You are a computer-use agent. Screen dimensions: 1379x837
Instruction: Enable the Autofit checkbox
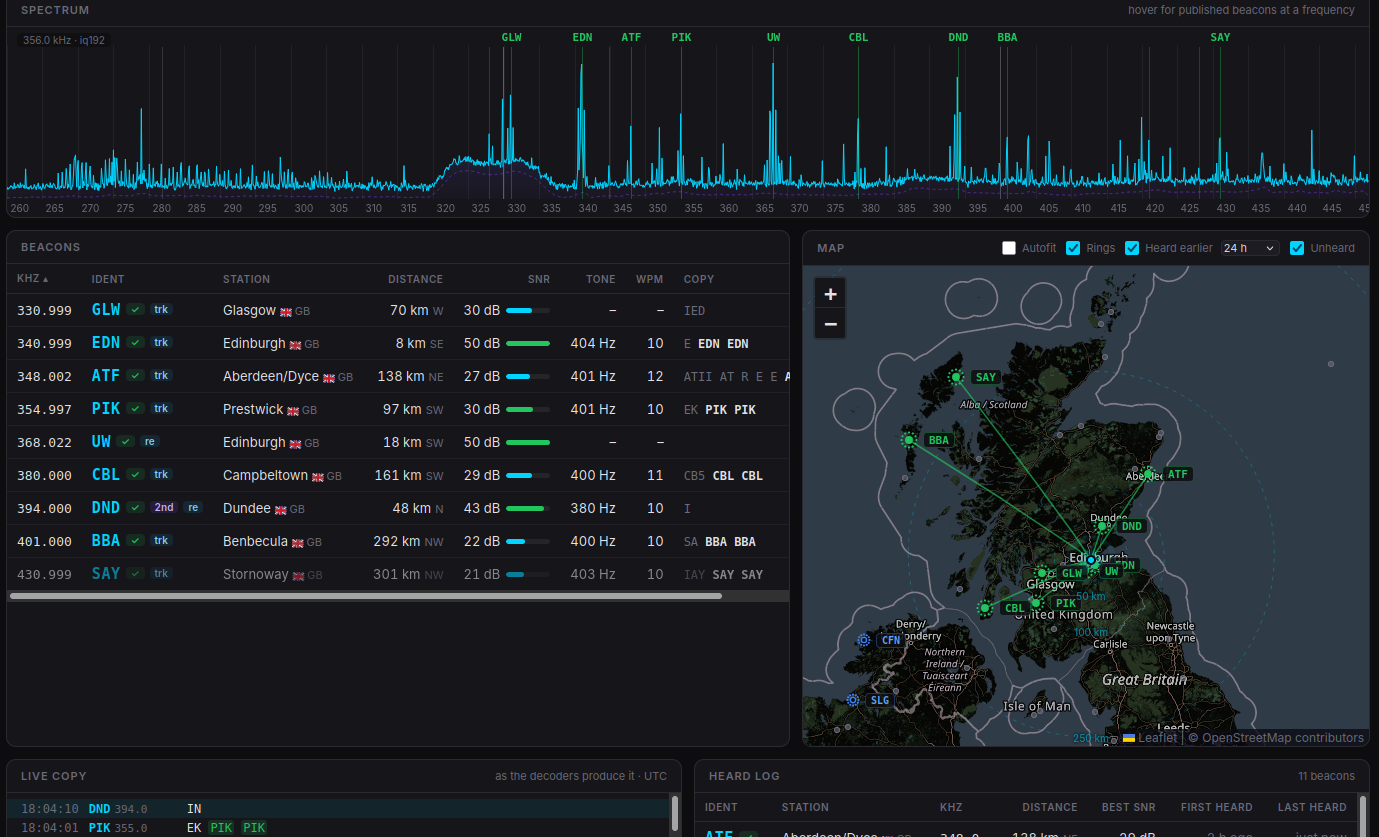[x=1009, y=248]
